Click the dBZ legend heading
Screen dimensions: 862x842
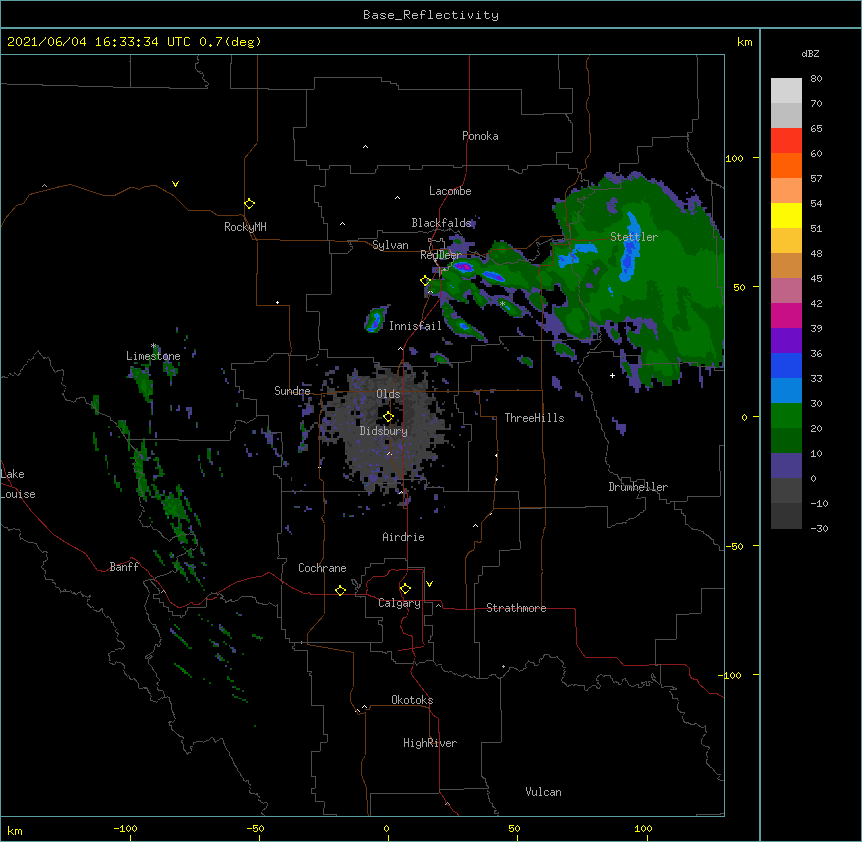810,54
